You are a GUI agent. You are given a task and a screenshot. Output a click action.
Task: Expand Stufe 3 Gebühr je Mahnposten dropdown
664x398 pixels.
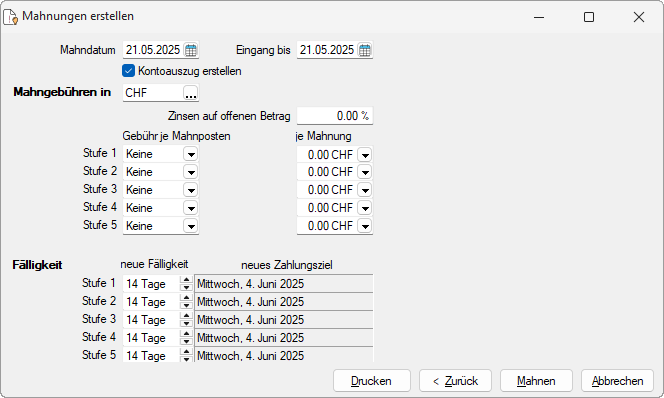click(191, 190)
